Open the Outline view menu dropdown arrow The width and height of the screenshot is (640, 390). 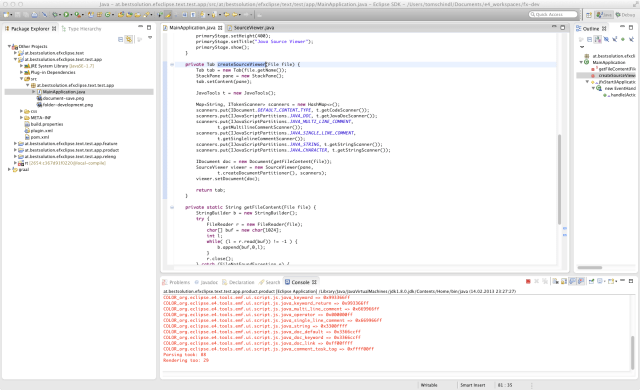pos(582,47)
